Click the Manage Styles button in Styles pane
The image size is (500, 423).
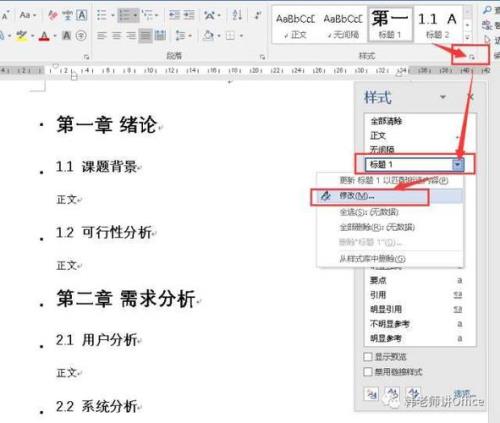(x=414, y=394)
